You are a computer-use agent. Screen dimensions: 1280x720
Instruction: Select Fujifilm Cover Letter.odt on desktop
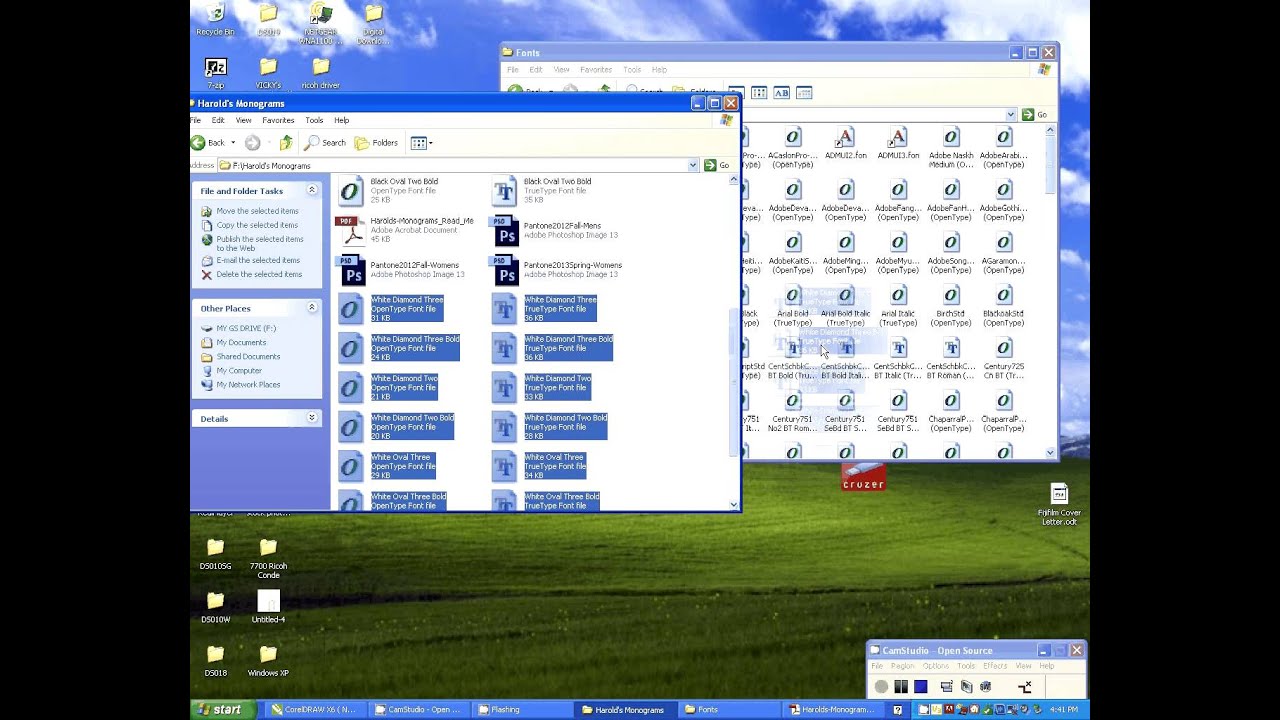1059,505
